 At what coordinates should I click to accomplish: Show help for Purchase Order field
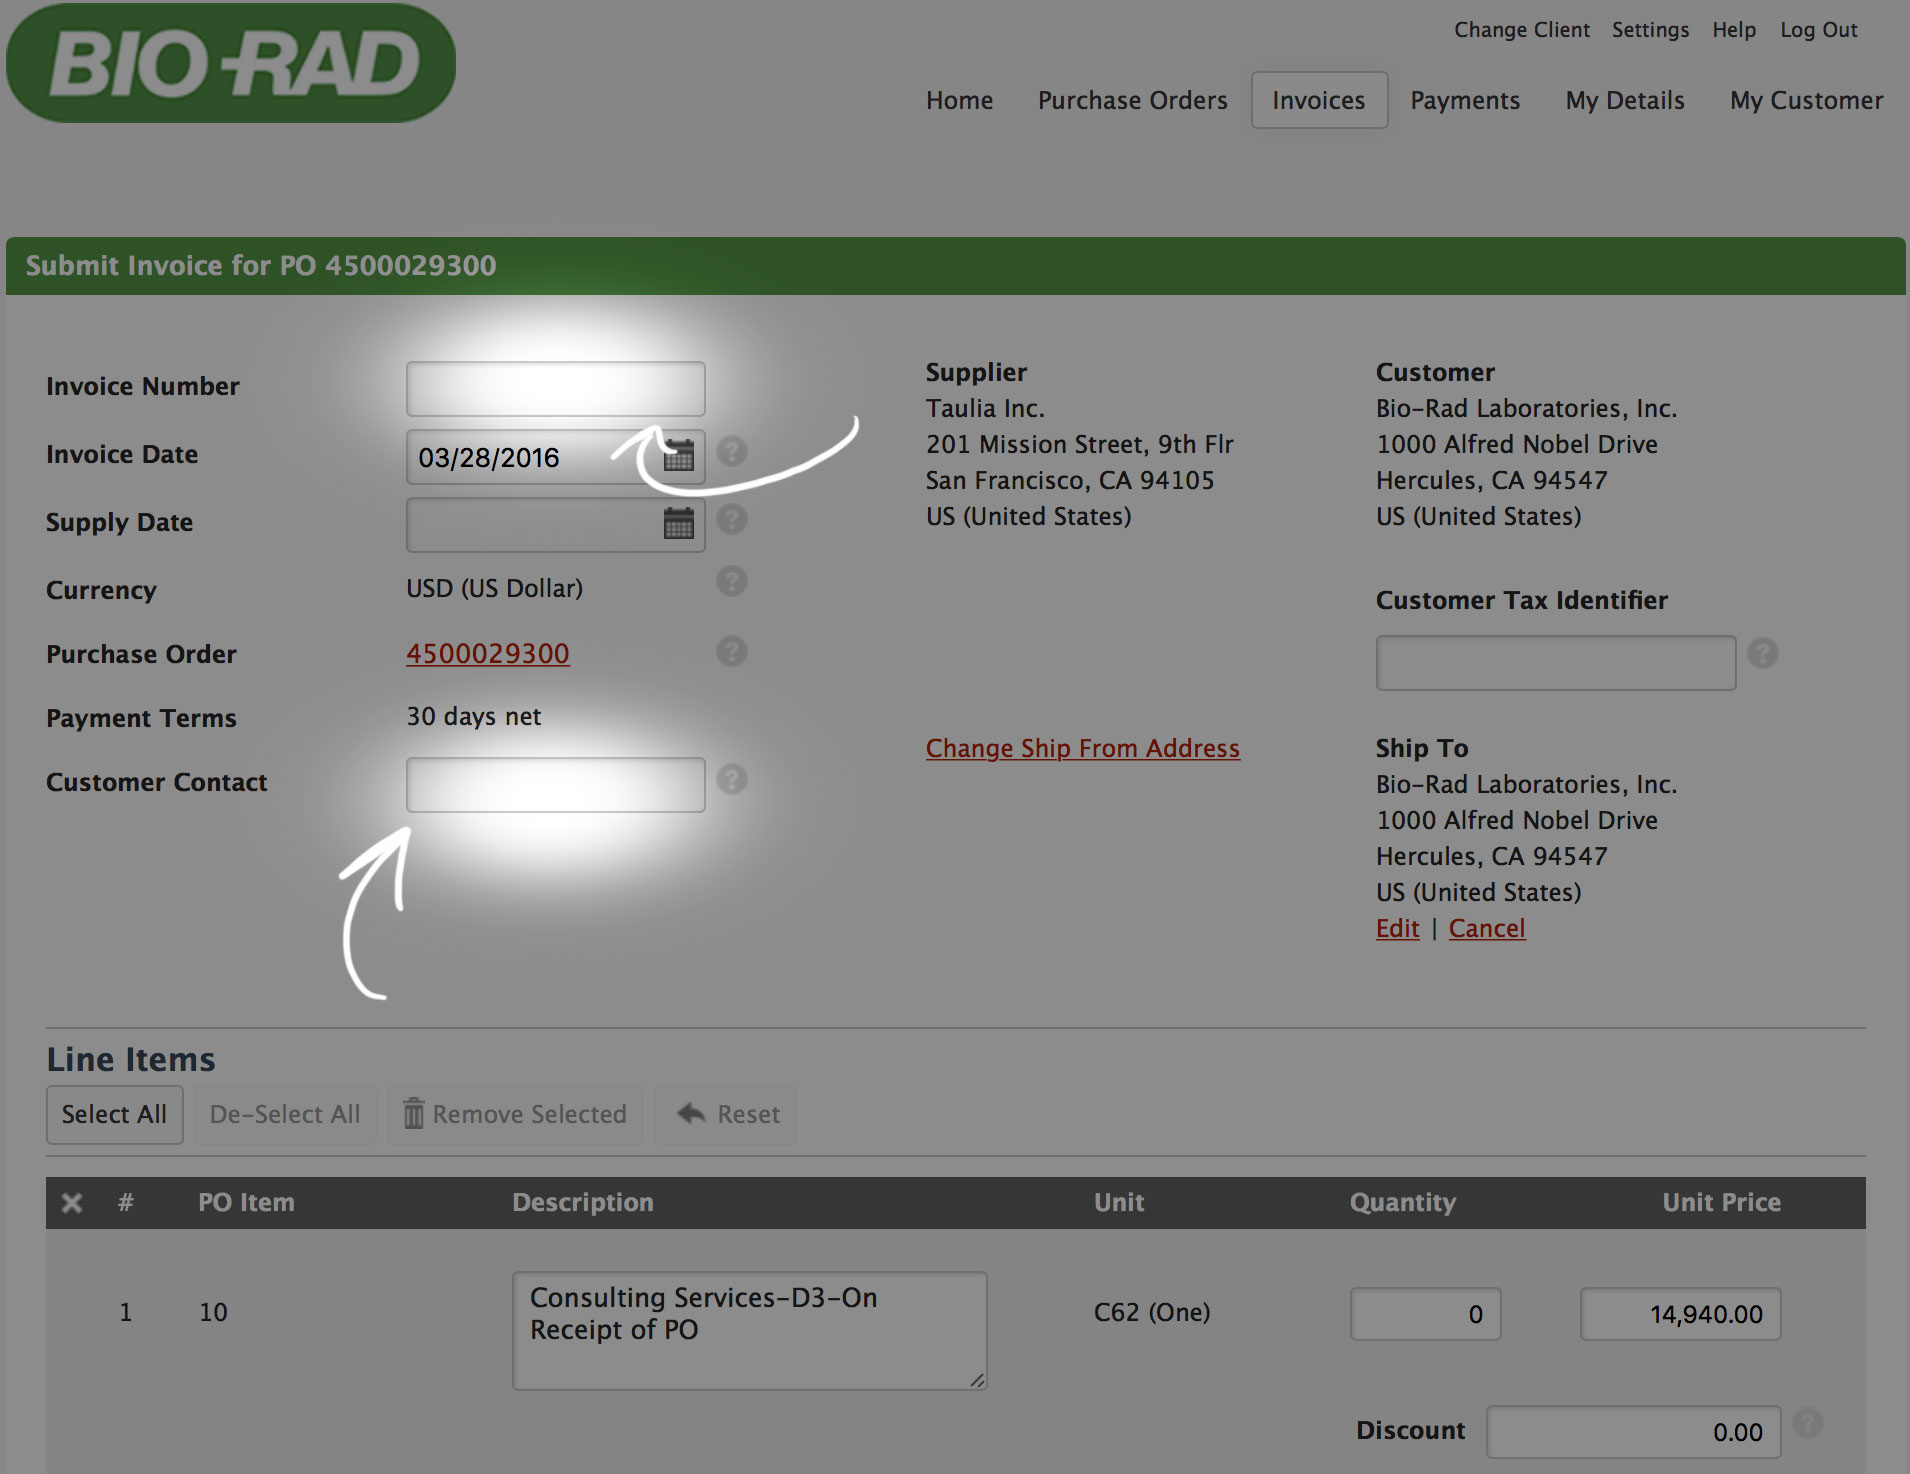(x=732, y=651)
